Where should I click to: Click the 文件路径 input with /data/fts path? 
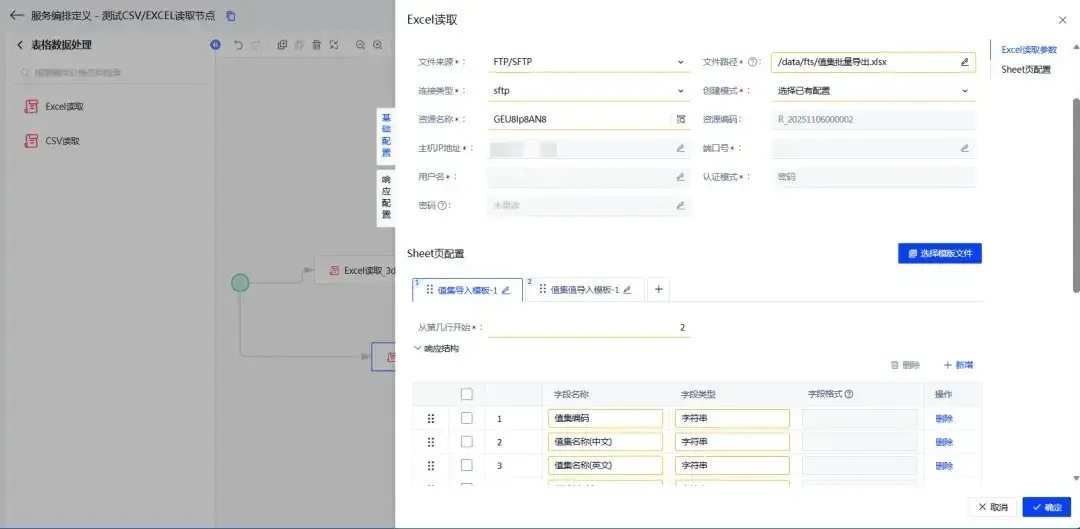point(873,62)
